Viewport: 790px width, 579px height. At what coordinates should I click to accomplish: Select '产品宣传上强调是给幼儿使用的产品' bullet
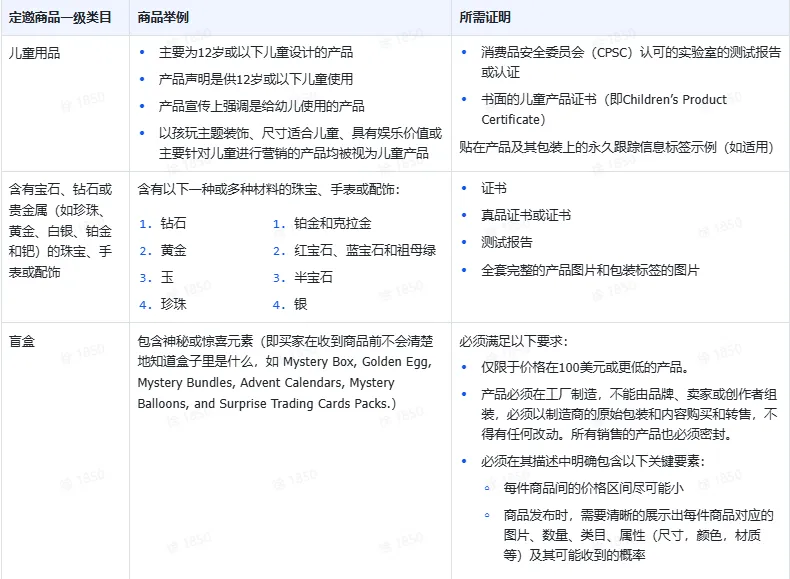pos(261,106)
